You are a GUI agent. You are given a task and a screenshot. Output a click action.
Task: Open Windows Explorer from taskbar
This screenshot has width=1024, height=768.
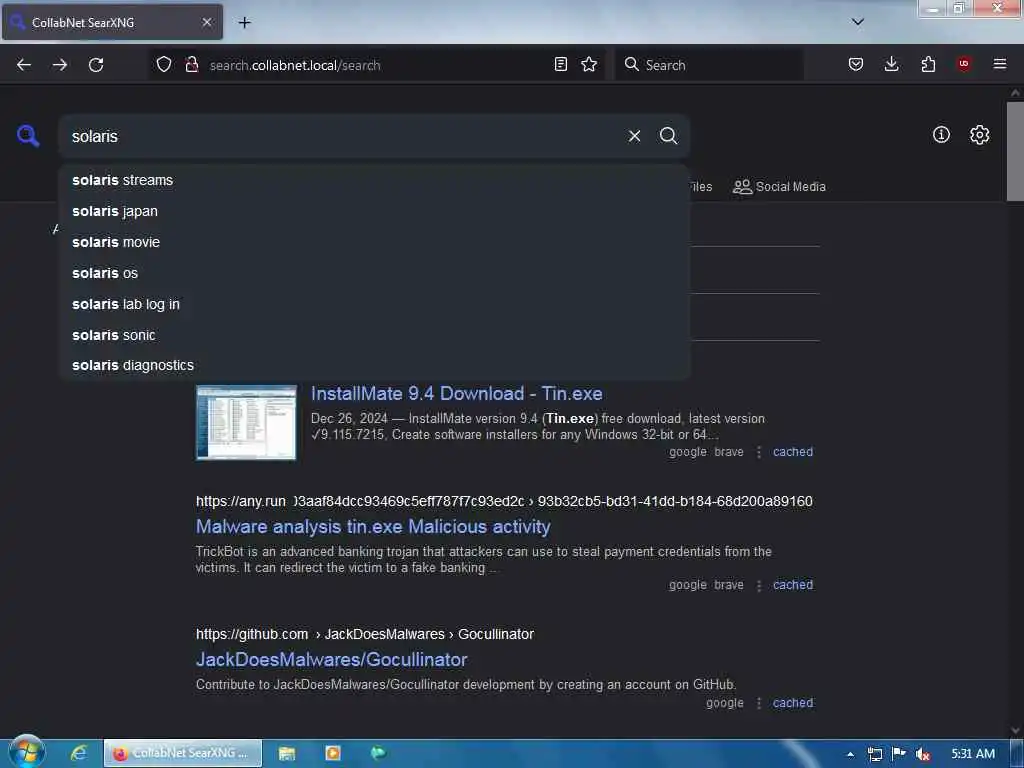[287, 753]
